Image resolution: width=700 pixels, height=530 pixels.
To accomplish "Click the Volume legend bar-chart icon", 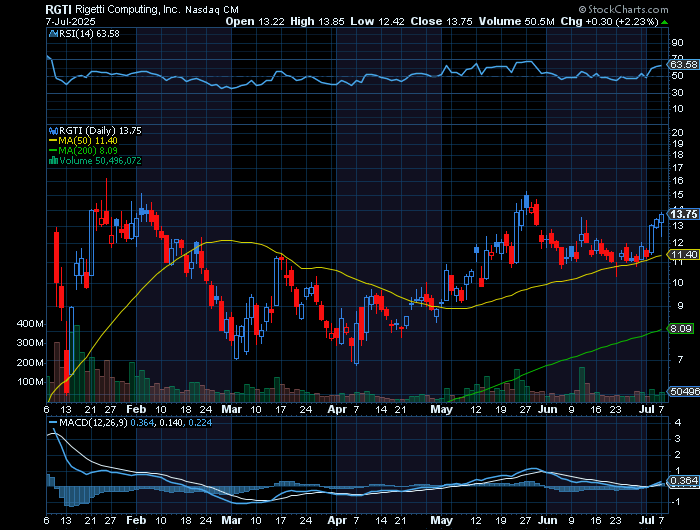I will click(53, 161).
